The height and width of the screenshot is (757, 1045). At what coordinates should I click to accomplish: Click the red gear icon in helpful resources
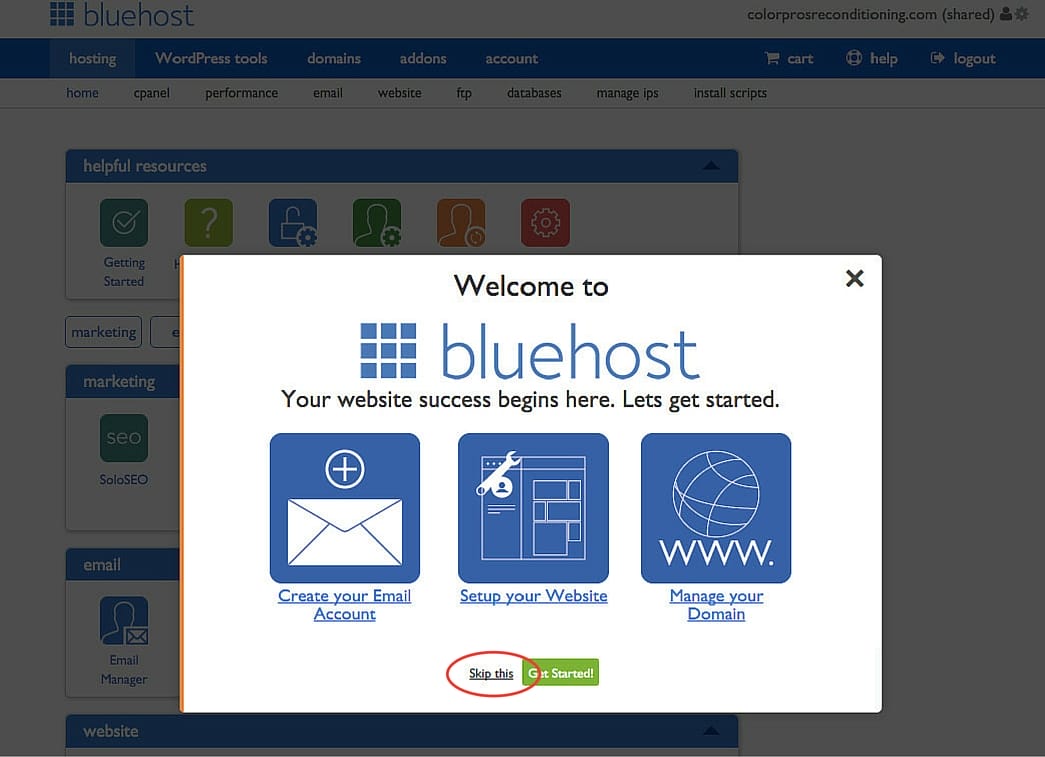545,223
